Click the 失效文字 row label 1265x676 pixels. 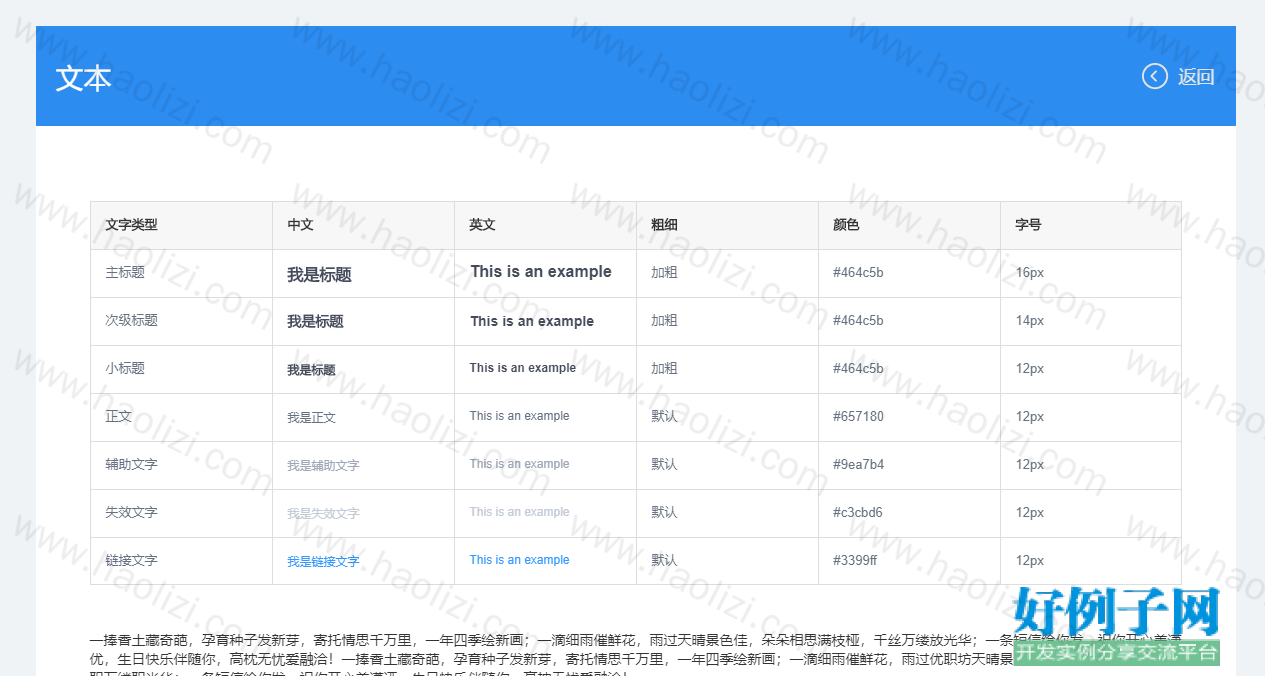coord(131,512)
